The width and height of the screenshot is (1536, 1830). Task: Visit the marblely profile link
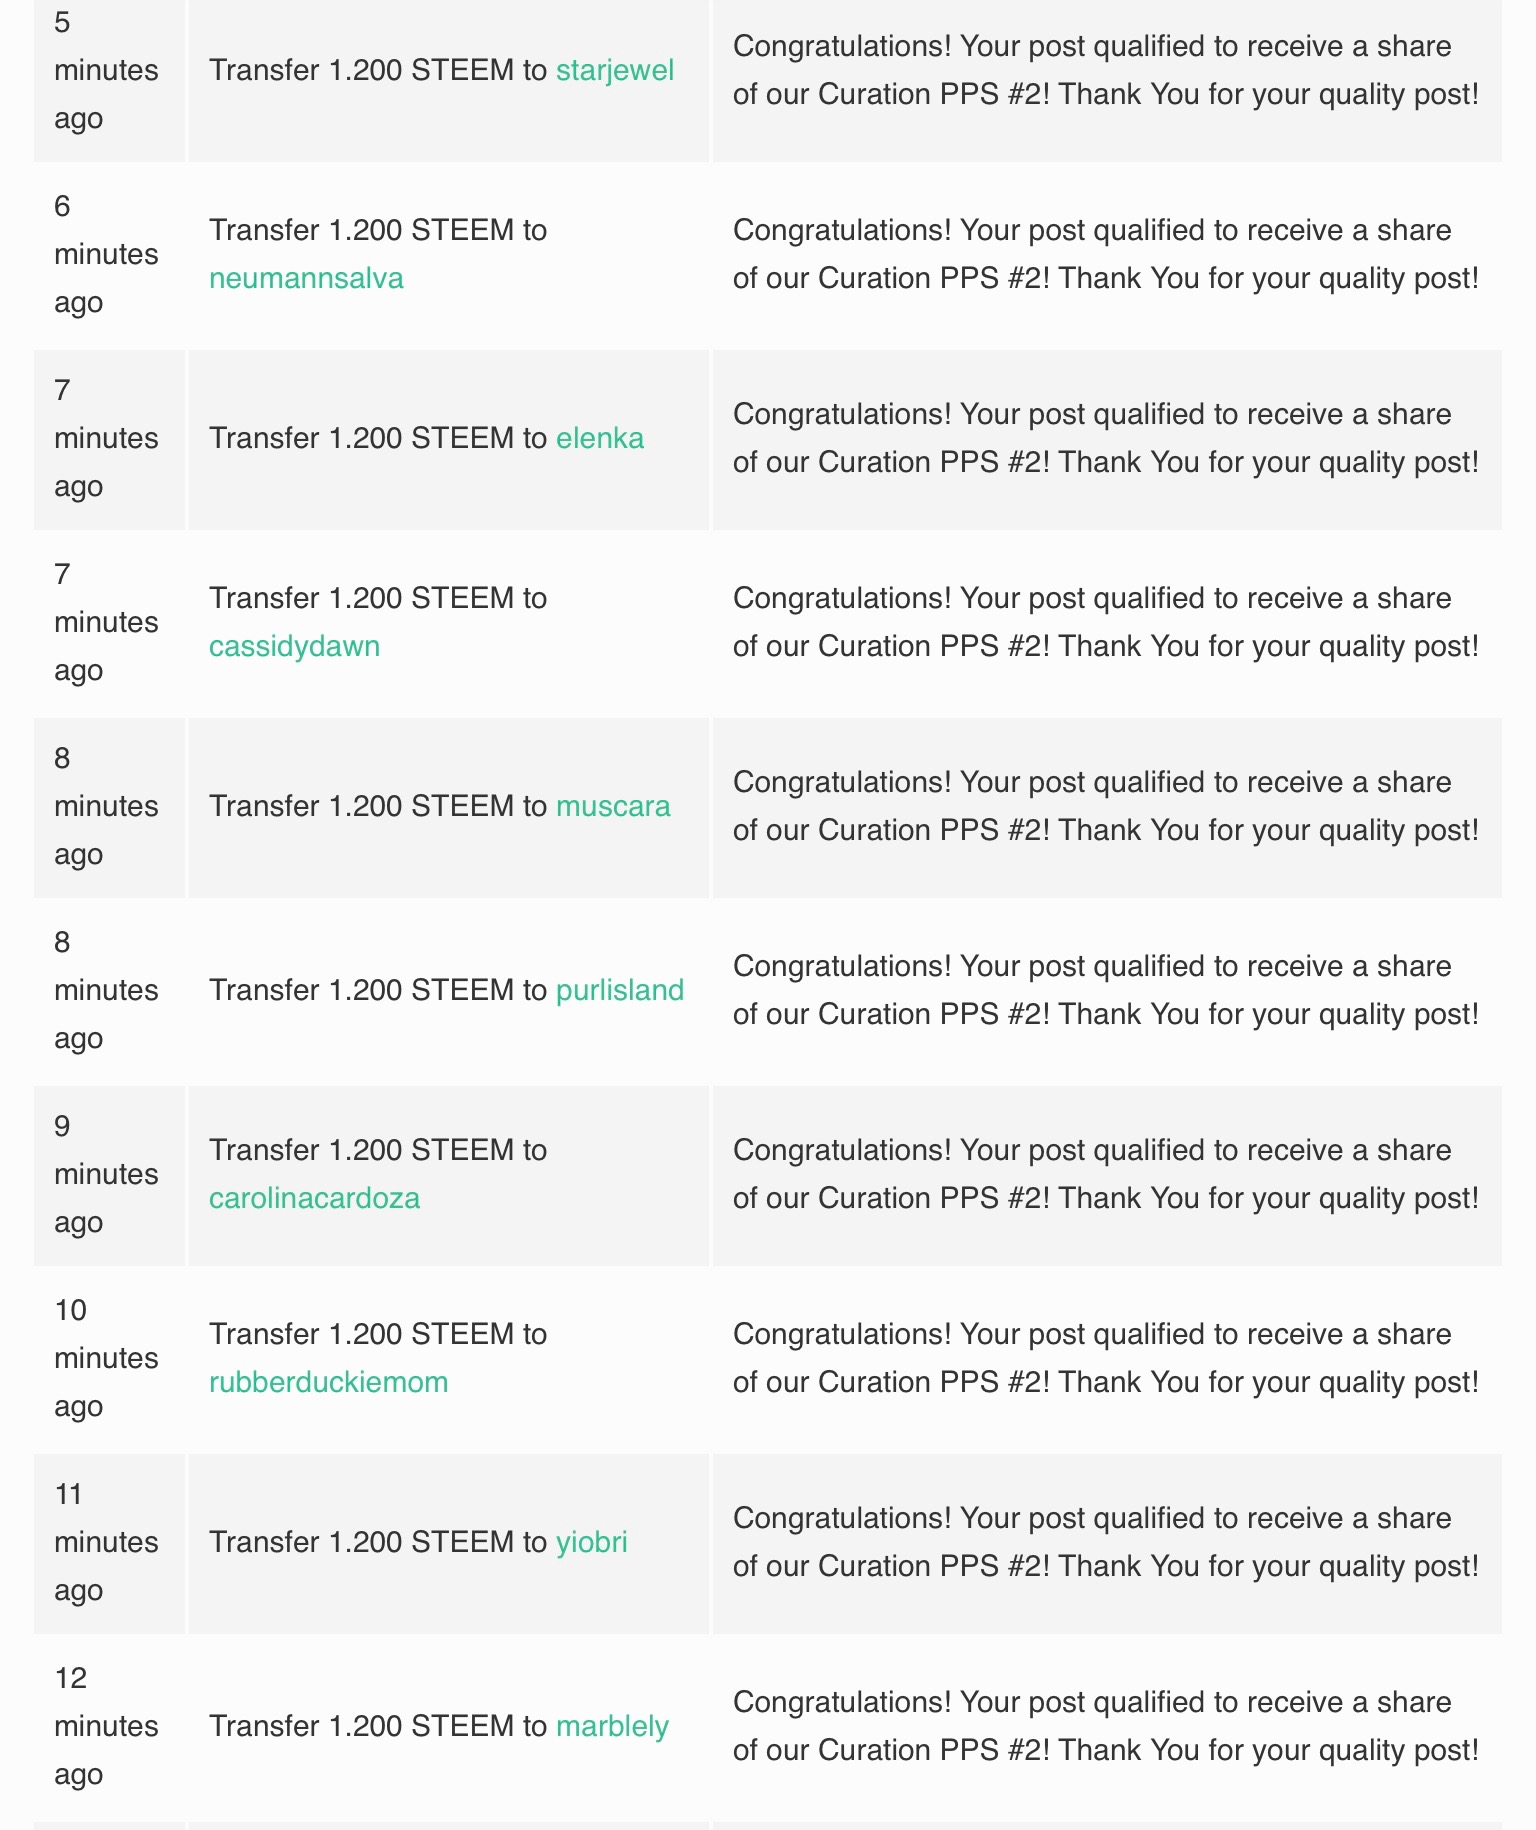(x=612, y=1726)
